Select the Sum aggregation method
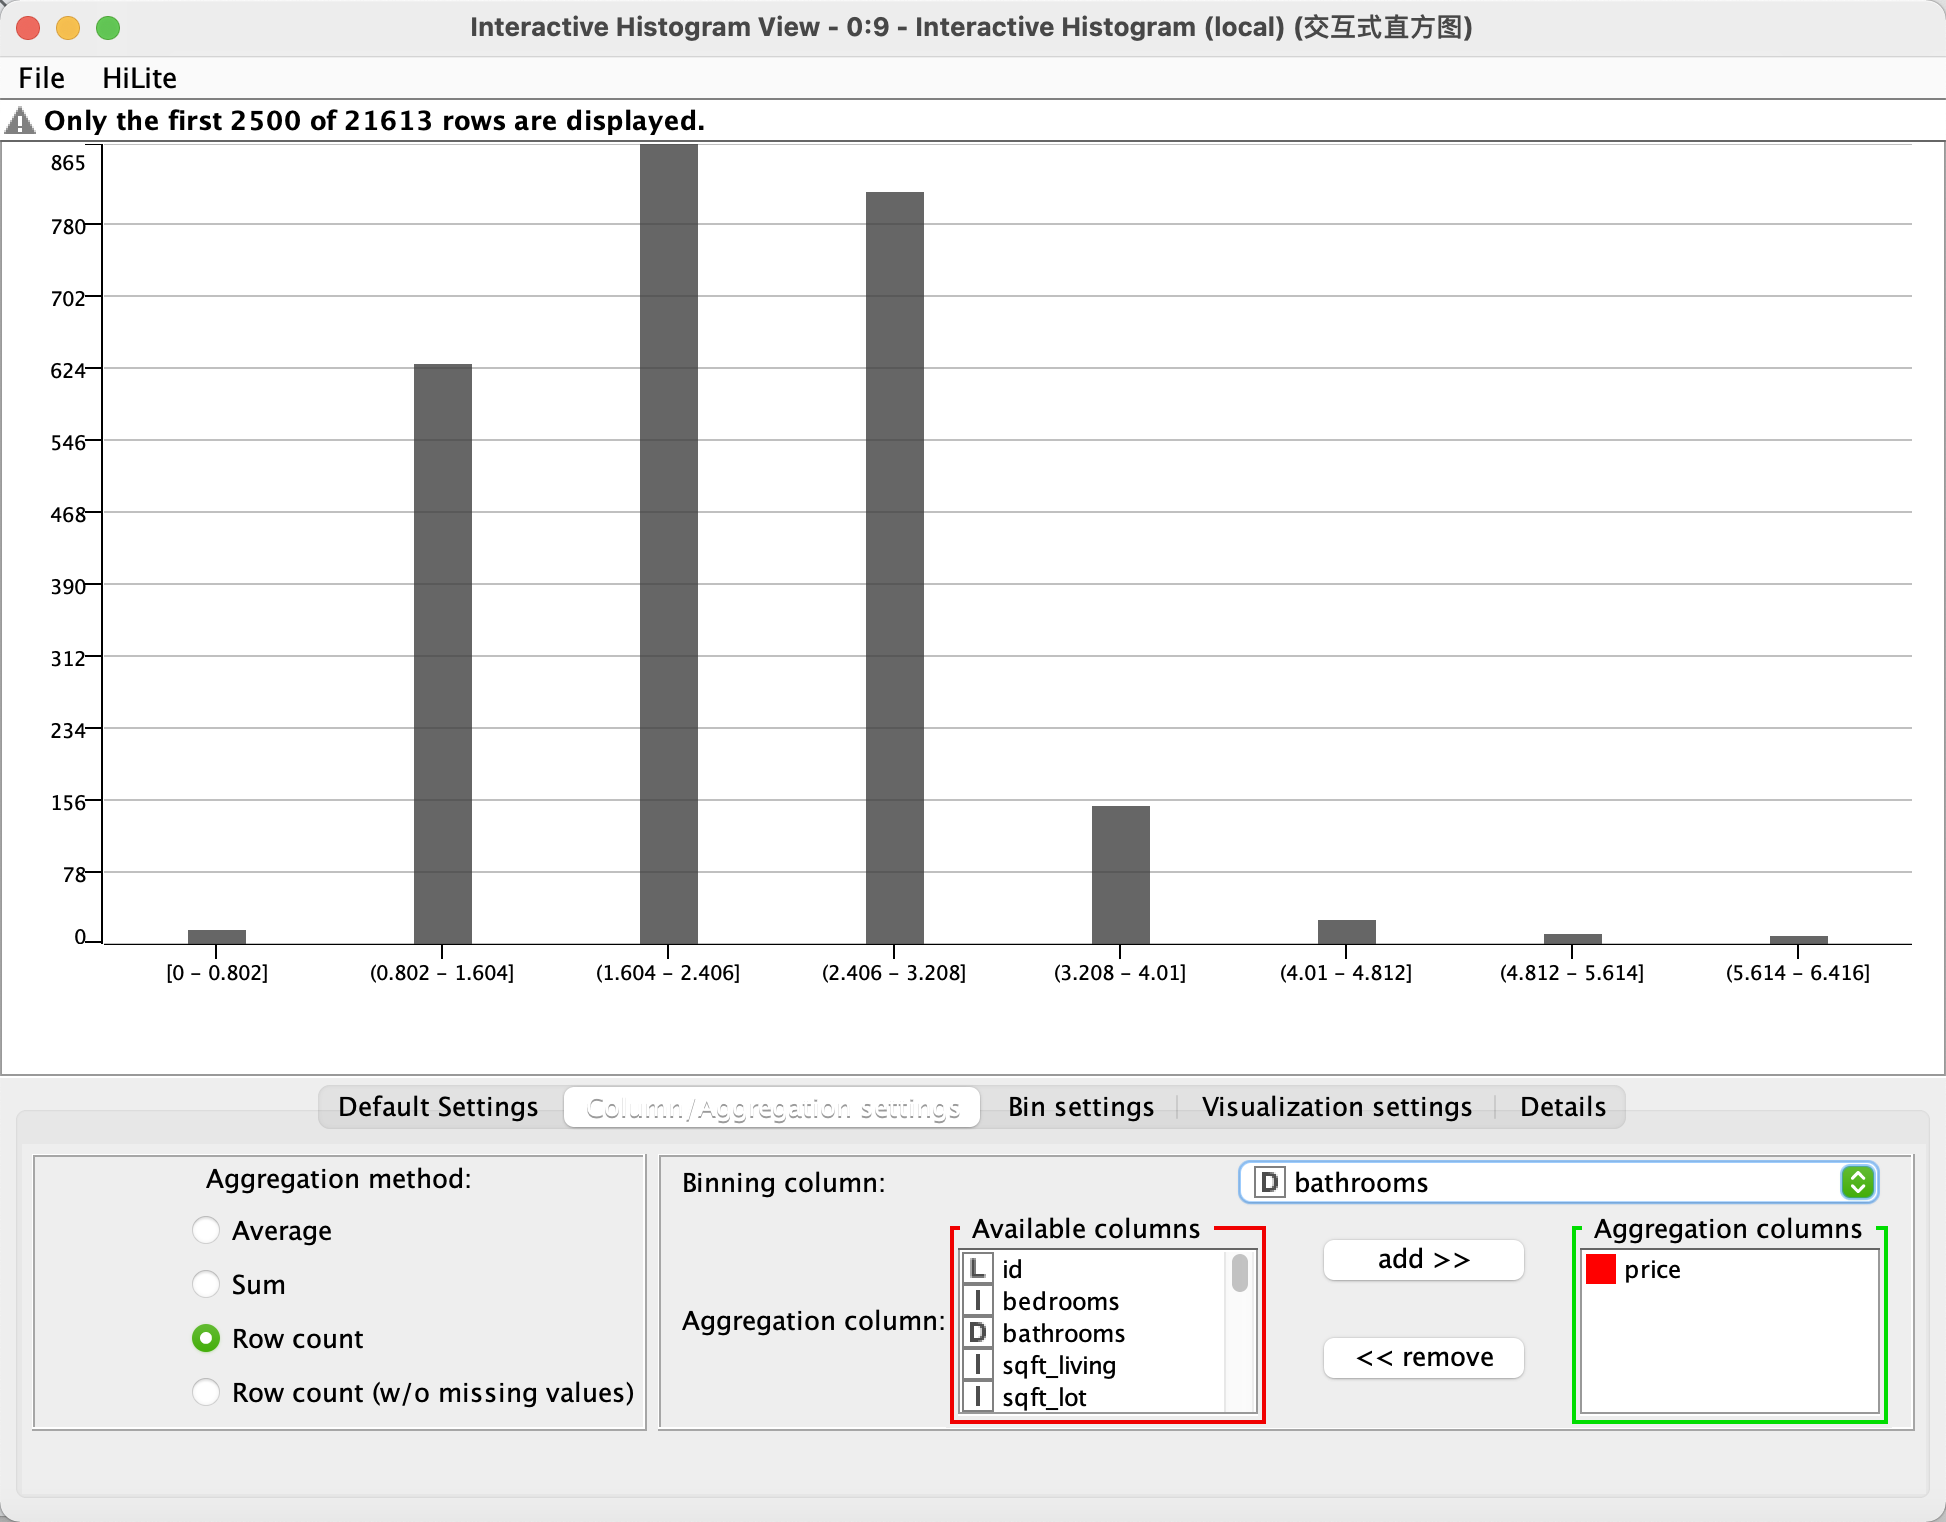1946x1522 pixels. [x=206, y=1284]
